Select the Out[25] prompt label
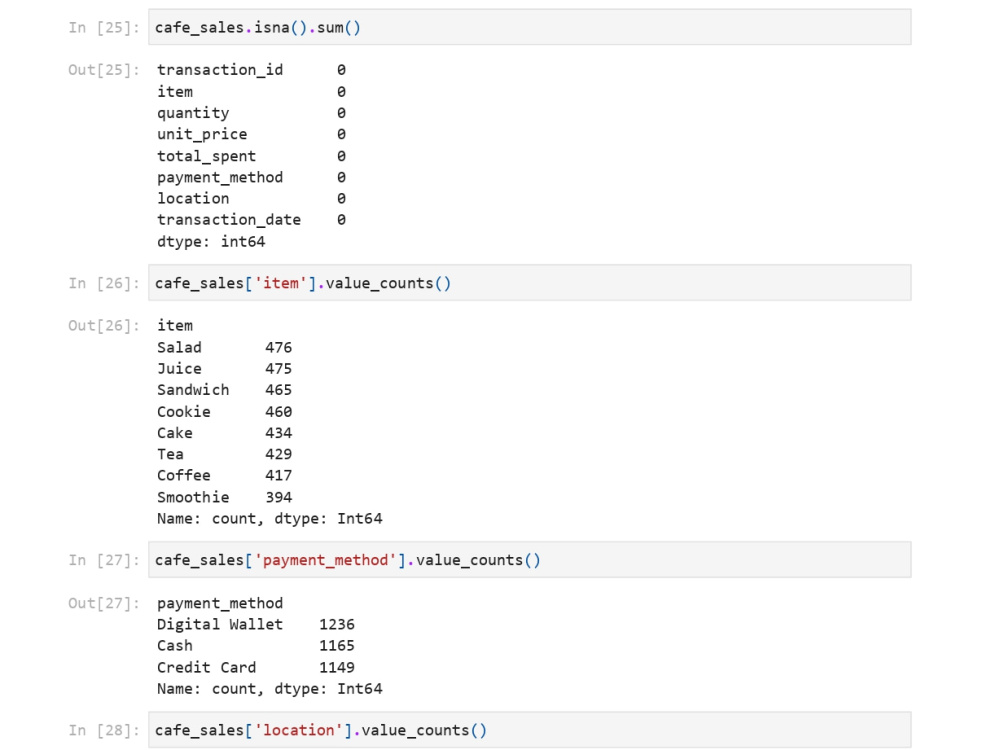This screenshot has height=750, width=1000. click(103, 70)
